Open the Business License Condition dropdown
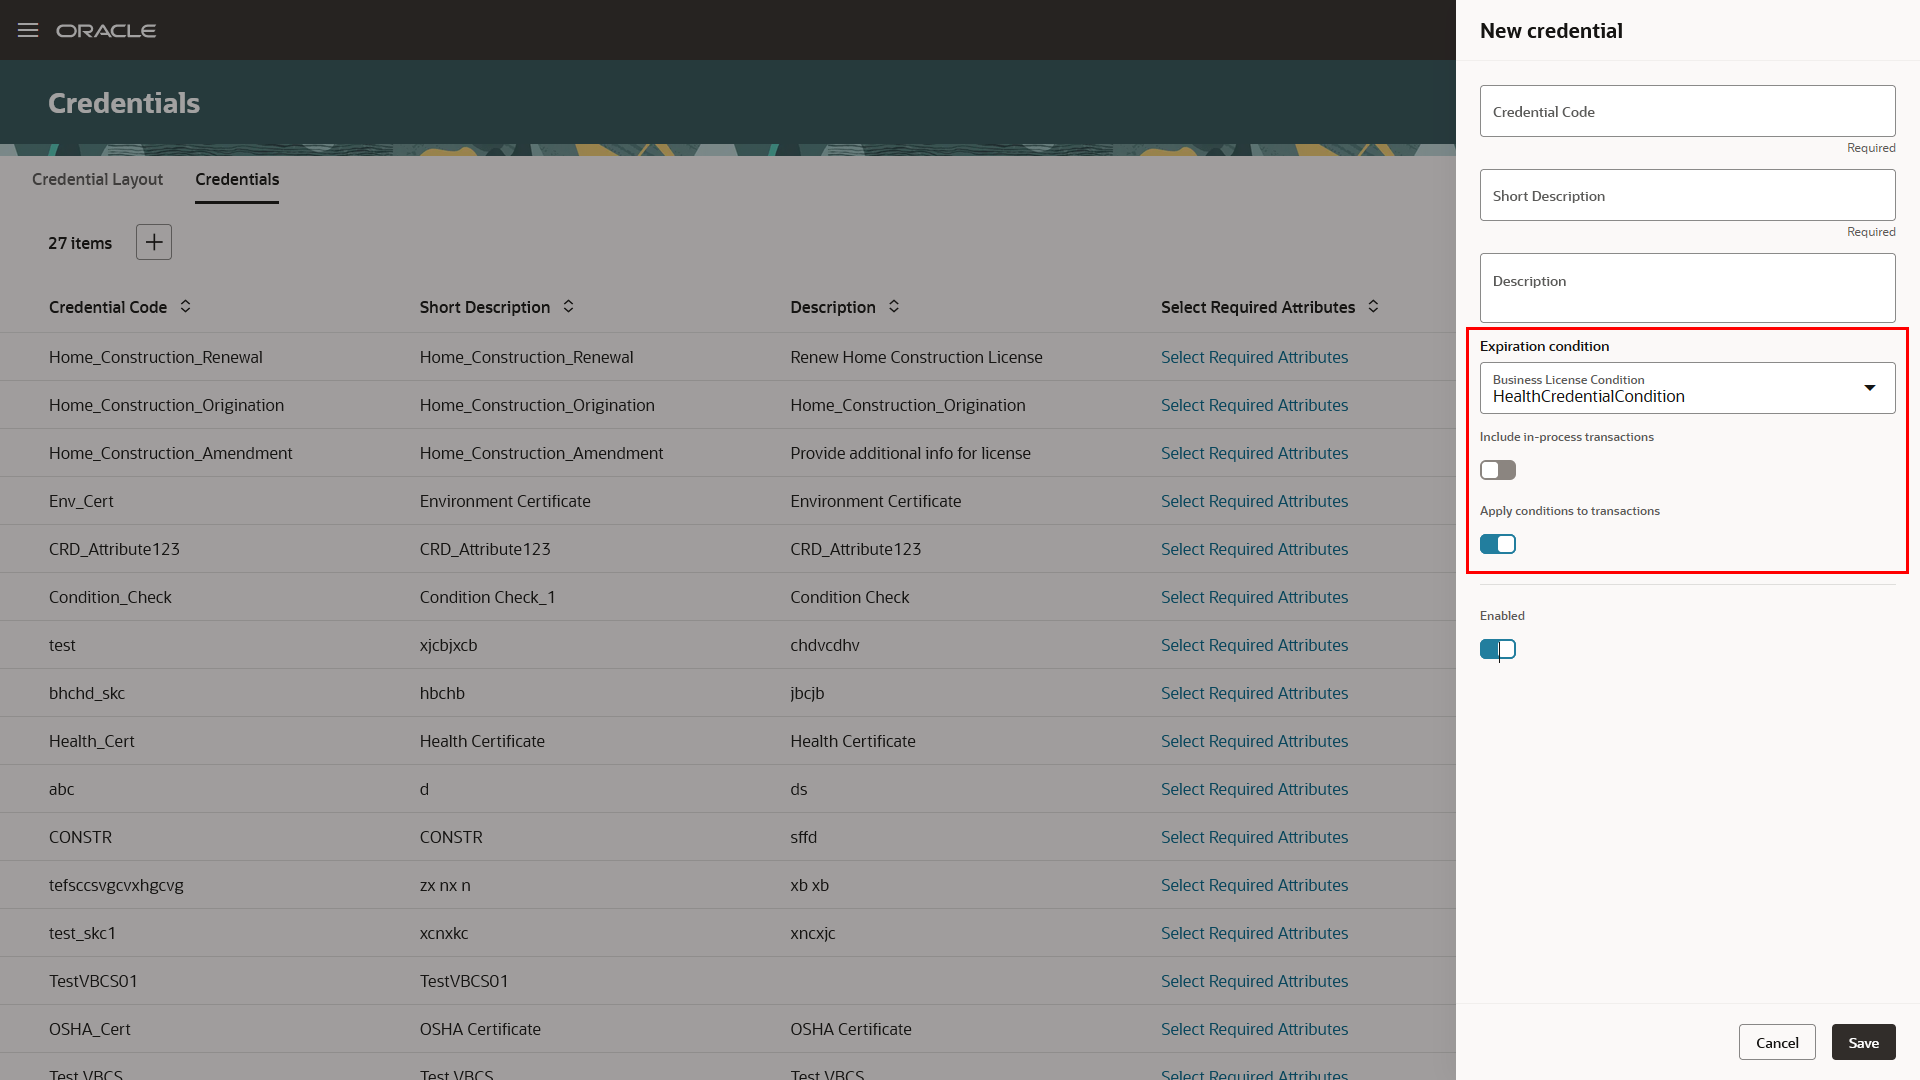The image size is (1920, 1080). 1869,388
